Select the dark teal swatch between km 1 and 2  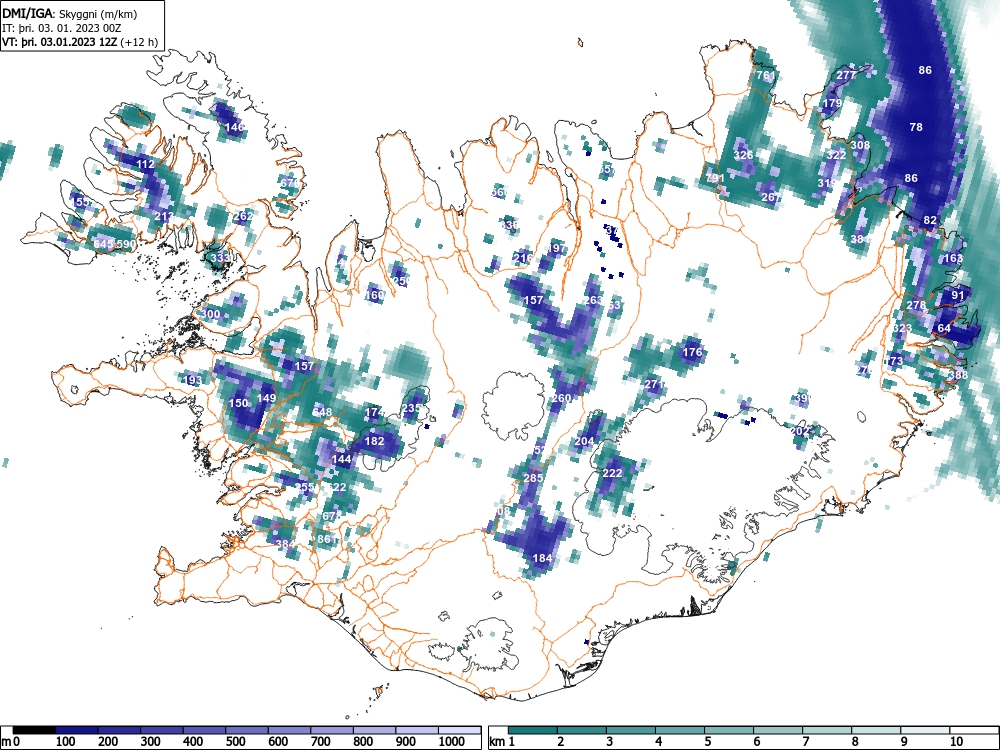pyautogui.click(x=533, y=730)
